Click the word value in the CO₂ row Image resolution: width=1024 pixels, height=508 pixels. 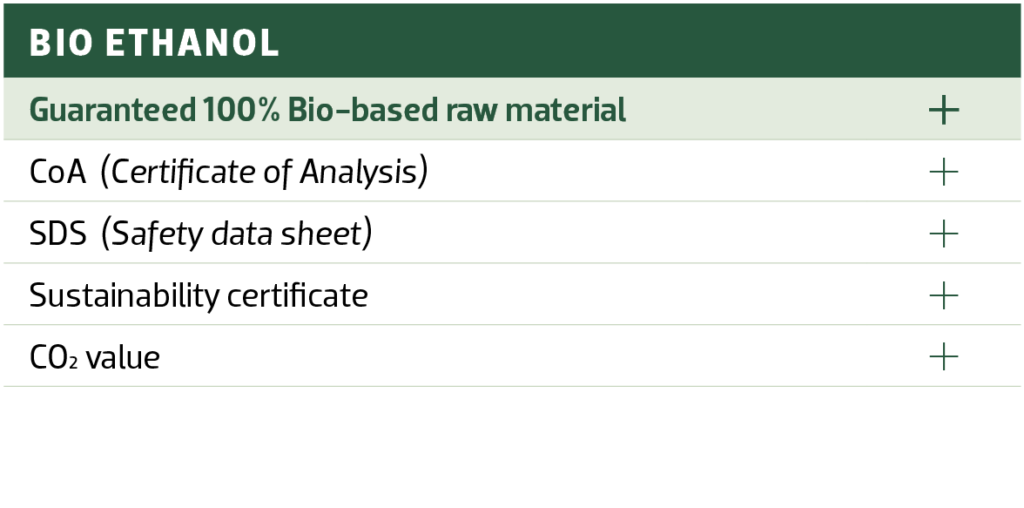point(122,357)
